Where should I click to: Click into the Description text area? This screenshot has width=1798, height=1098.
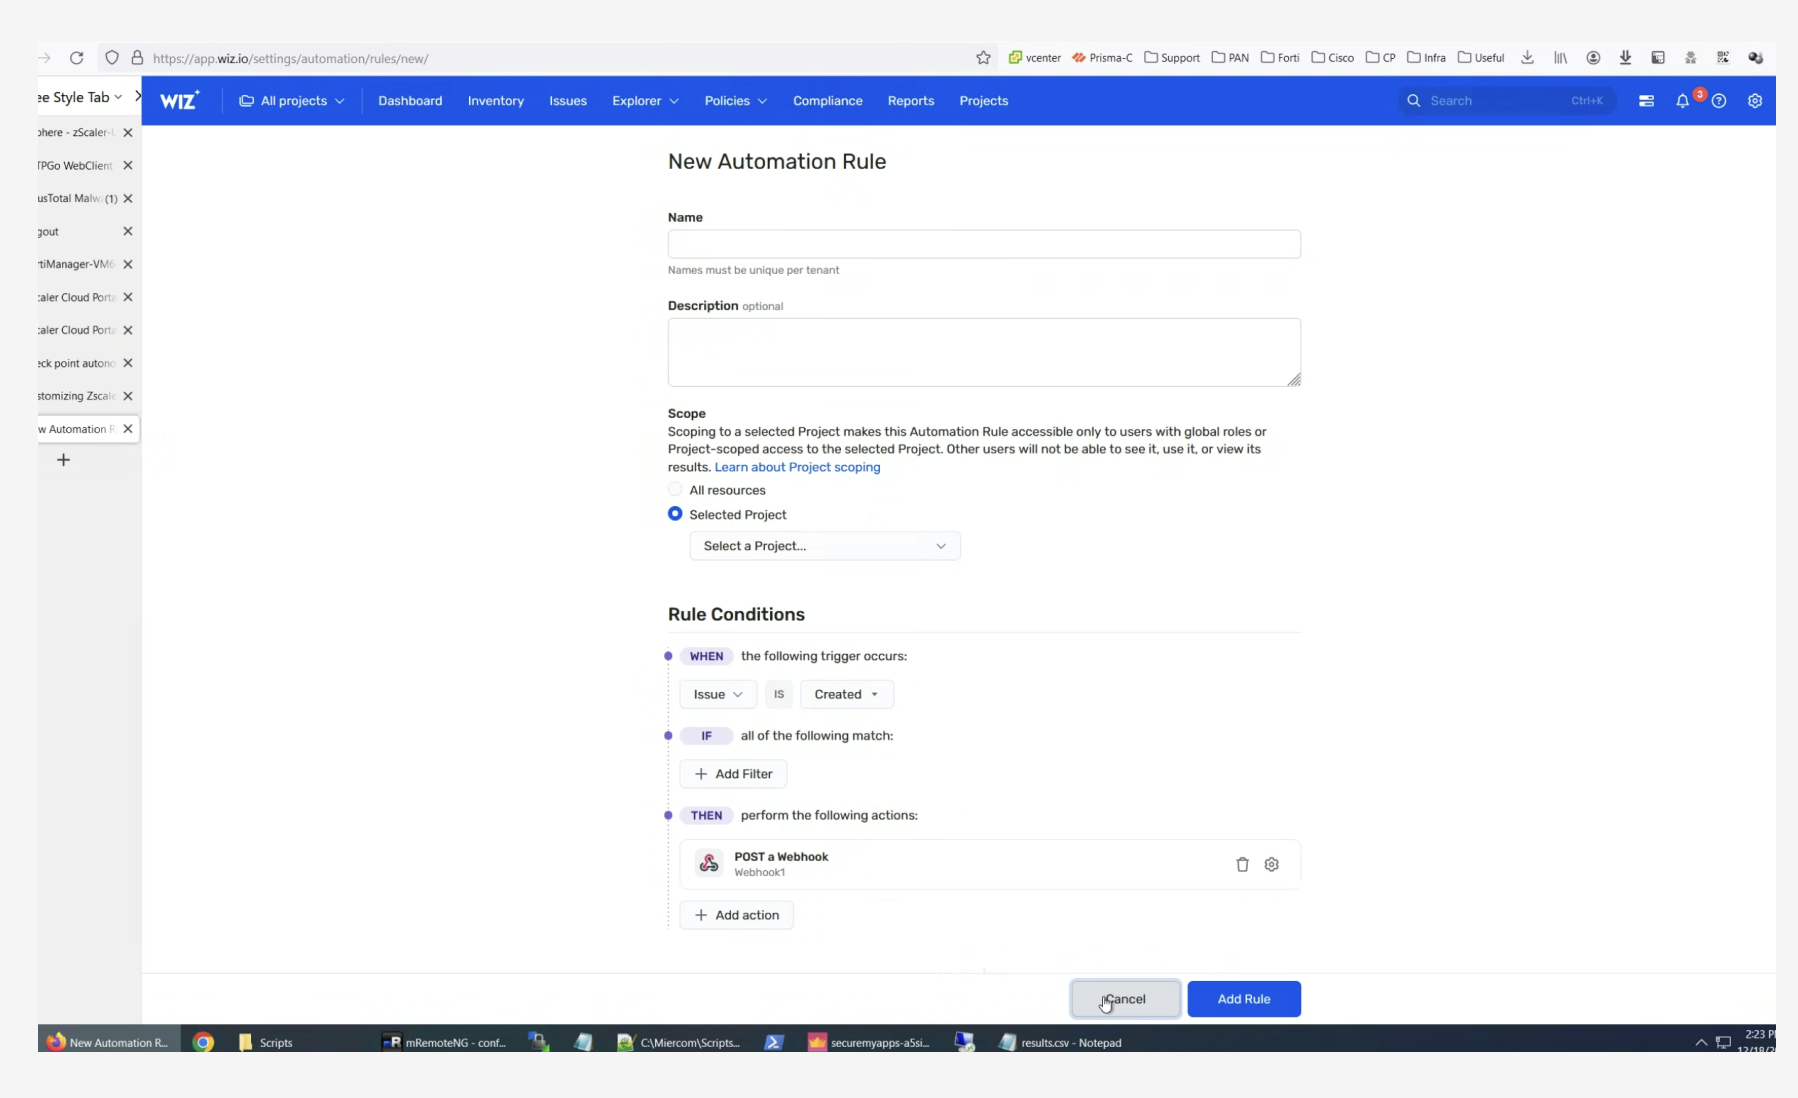[x=984, y=352]
